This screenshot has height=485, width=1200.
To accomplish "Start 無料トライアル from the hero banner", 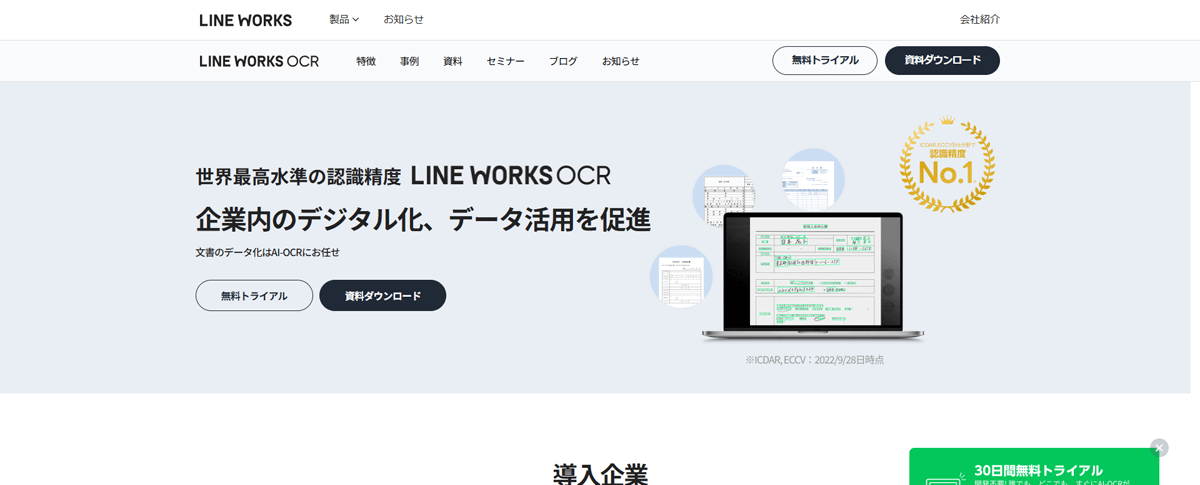I will pos(254,296).
